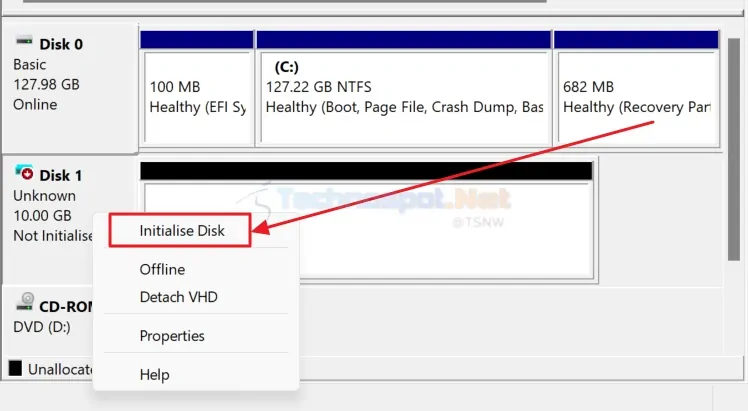This screenshot has height=411, width=748.
Task: Click the Disk 1 uninitialised disk icon
Action: tap(24, 173)
